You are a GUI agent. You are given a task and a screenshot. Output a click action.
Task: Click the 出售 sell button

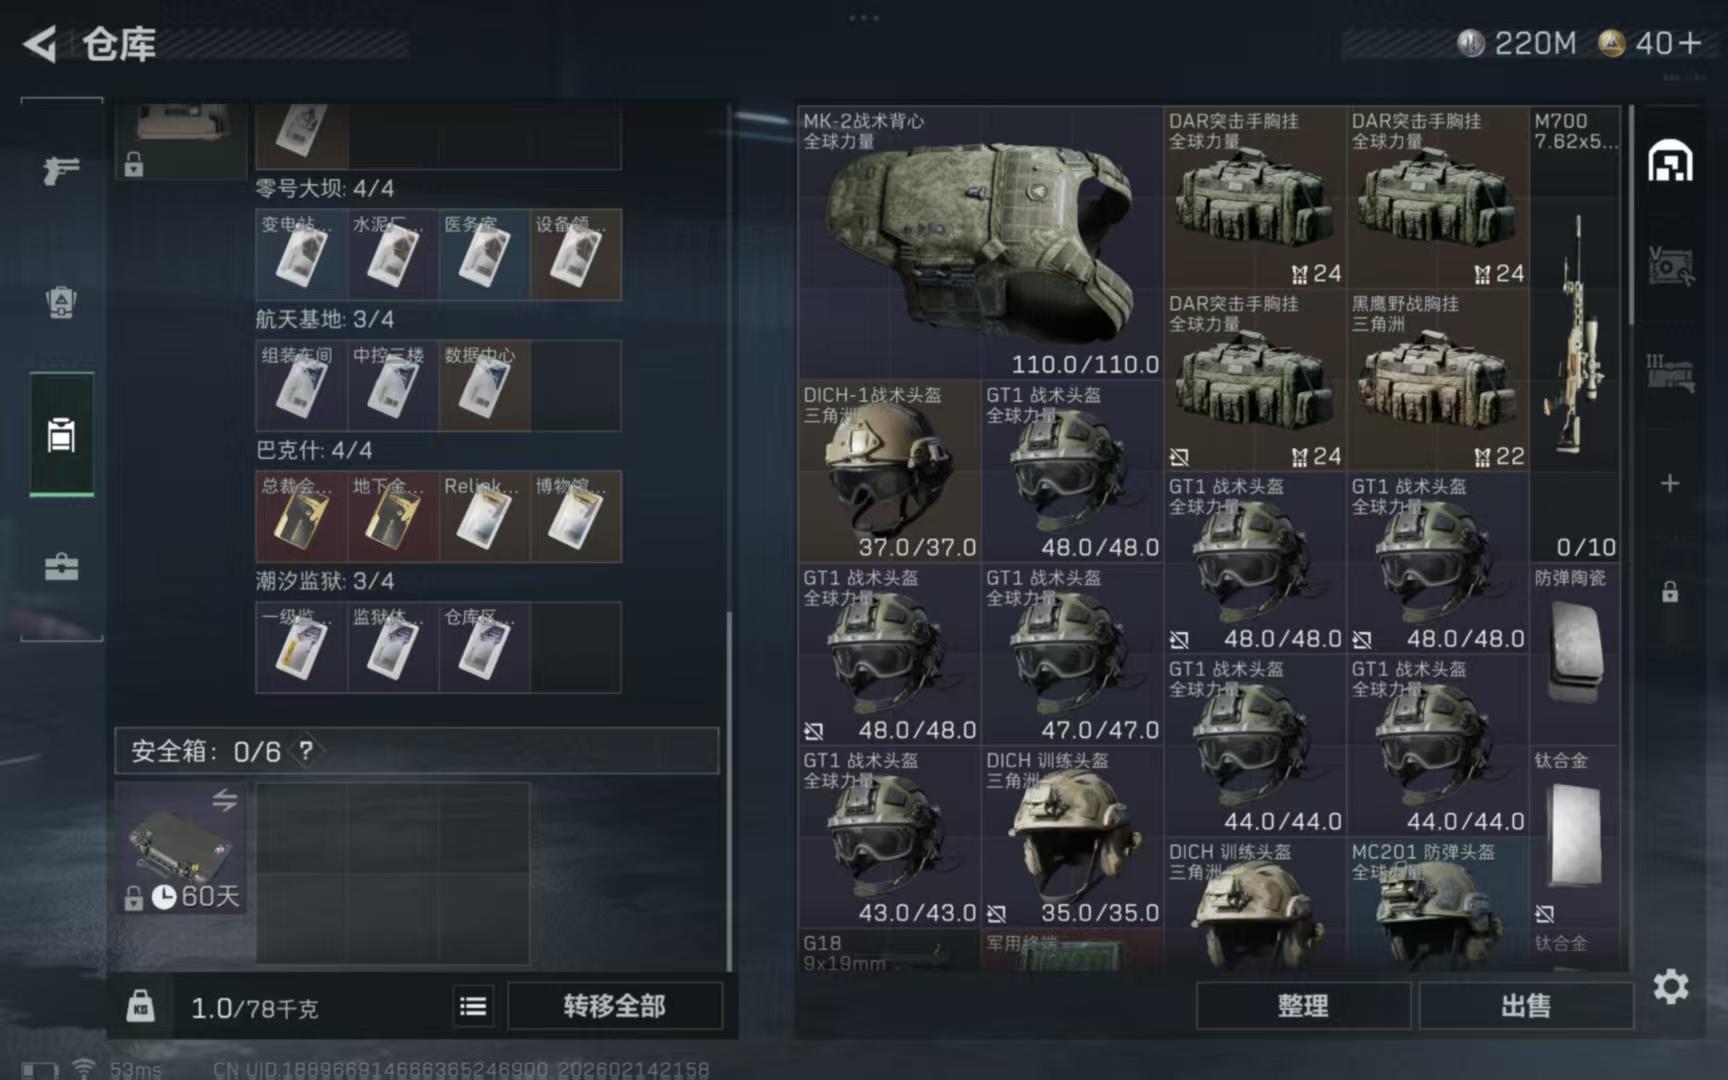[x=1525, y=1006]
